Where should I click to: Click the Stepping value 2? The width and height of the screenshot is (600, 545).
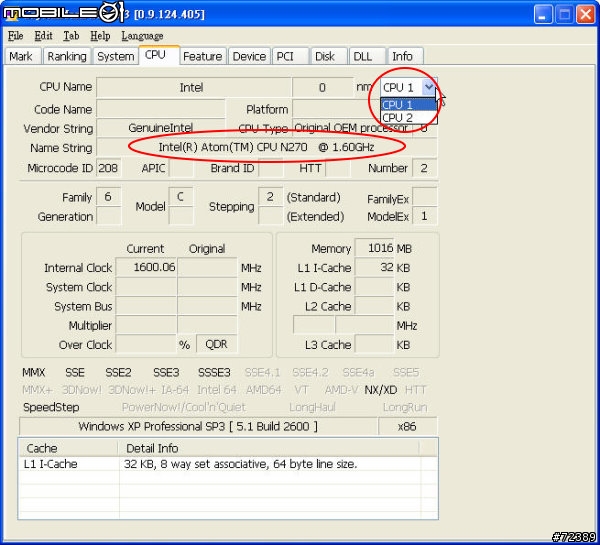point(270,197)
